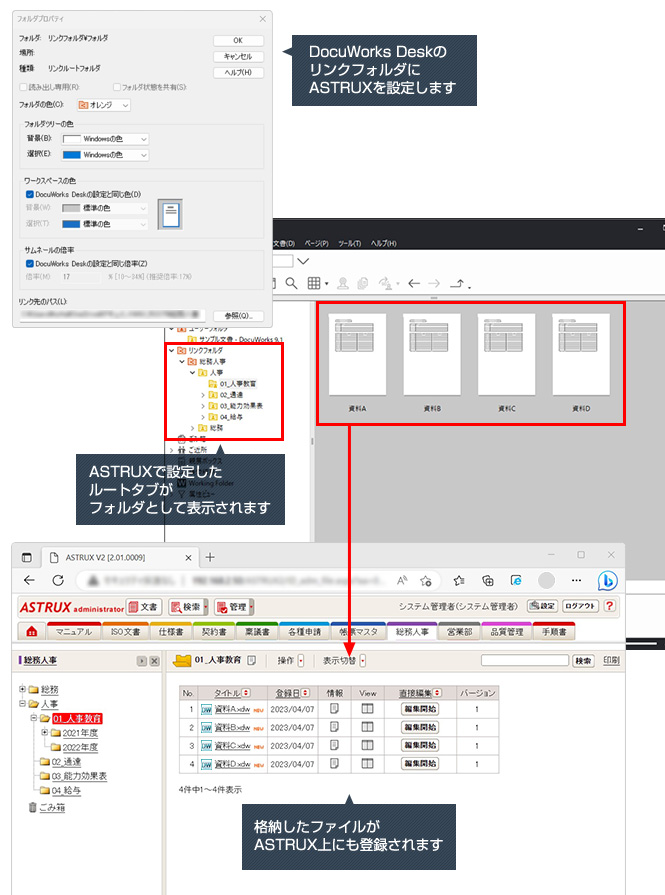The width and height of the screenshot is (665, 895).
Task: Open the Edge favorites list icon
Action: [x=459, y=580]
